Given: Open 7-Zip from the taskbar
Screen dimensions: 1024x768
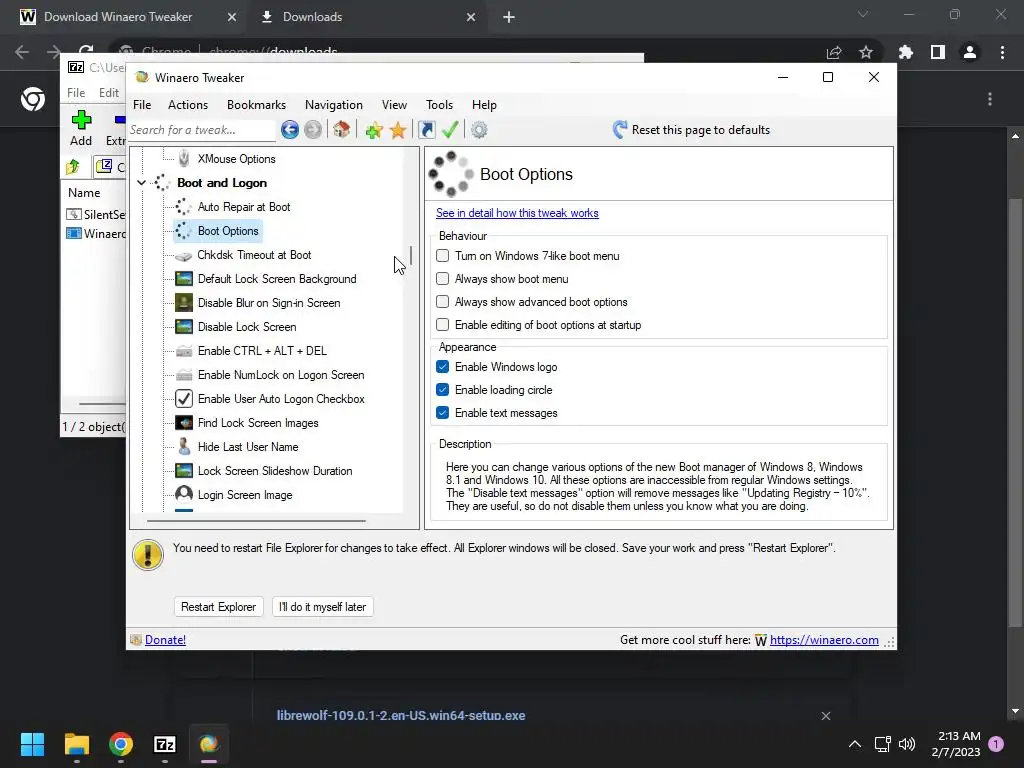Looking at the screenshot, I should point(165,744).
